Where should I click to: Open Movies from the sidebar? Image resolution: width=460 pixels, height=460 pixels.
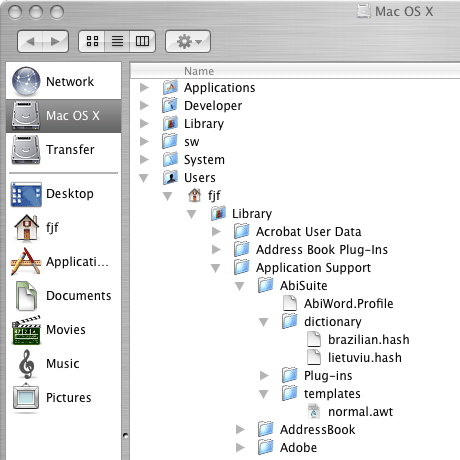tap(63, 330)
